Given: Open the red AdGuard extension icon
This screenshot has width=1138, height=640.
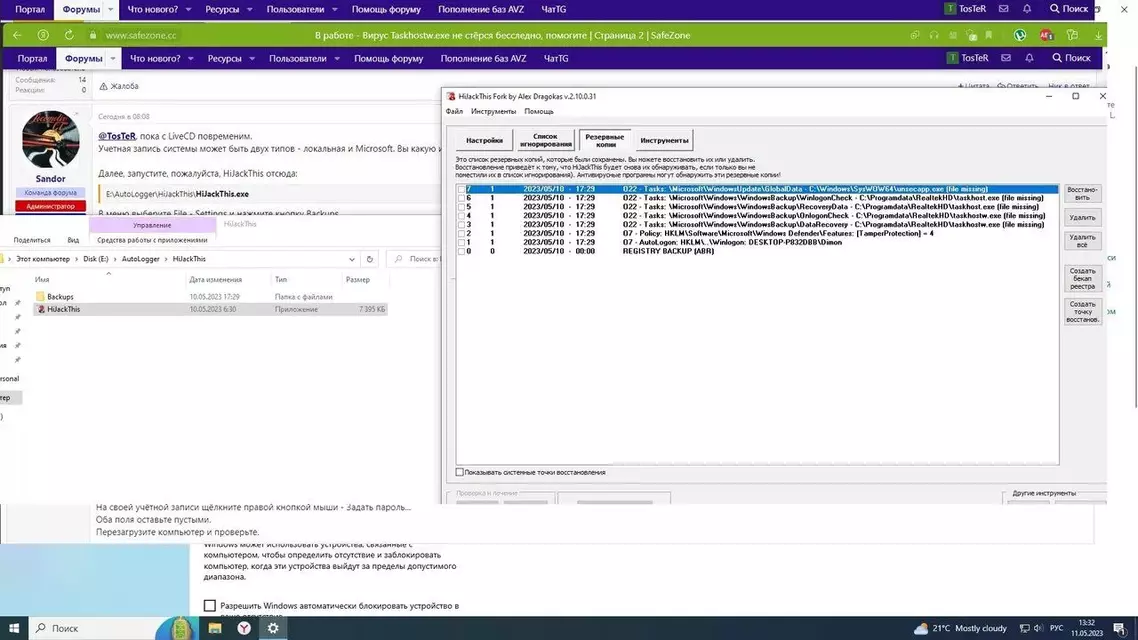Looking at the screenshot, I should [x=1046, y=35].
